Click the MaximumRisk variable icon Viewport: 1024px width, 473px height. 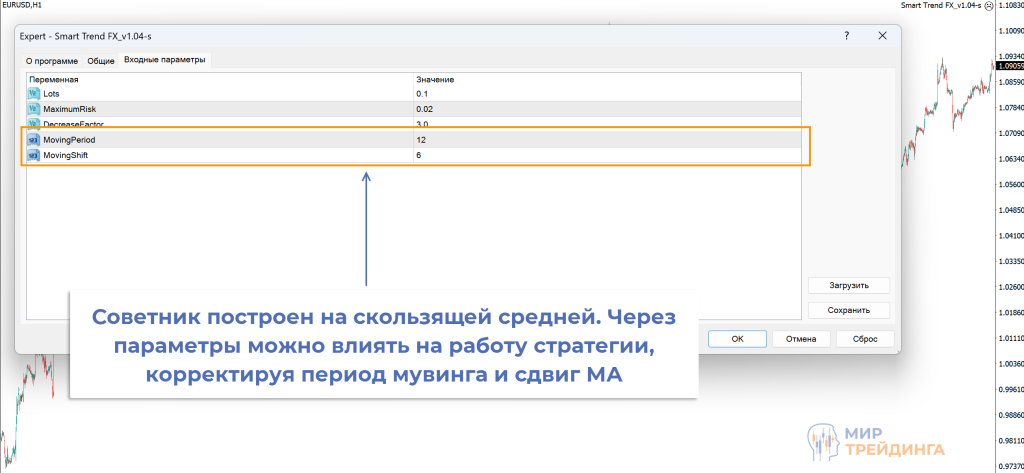point(33,108)
